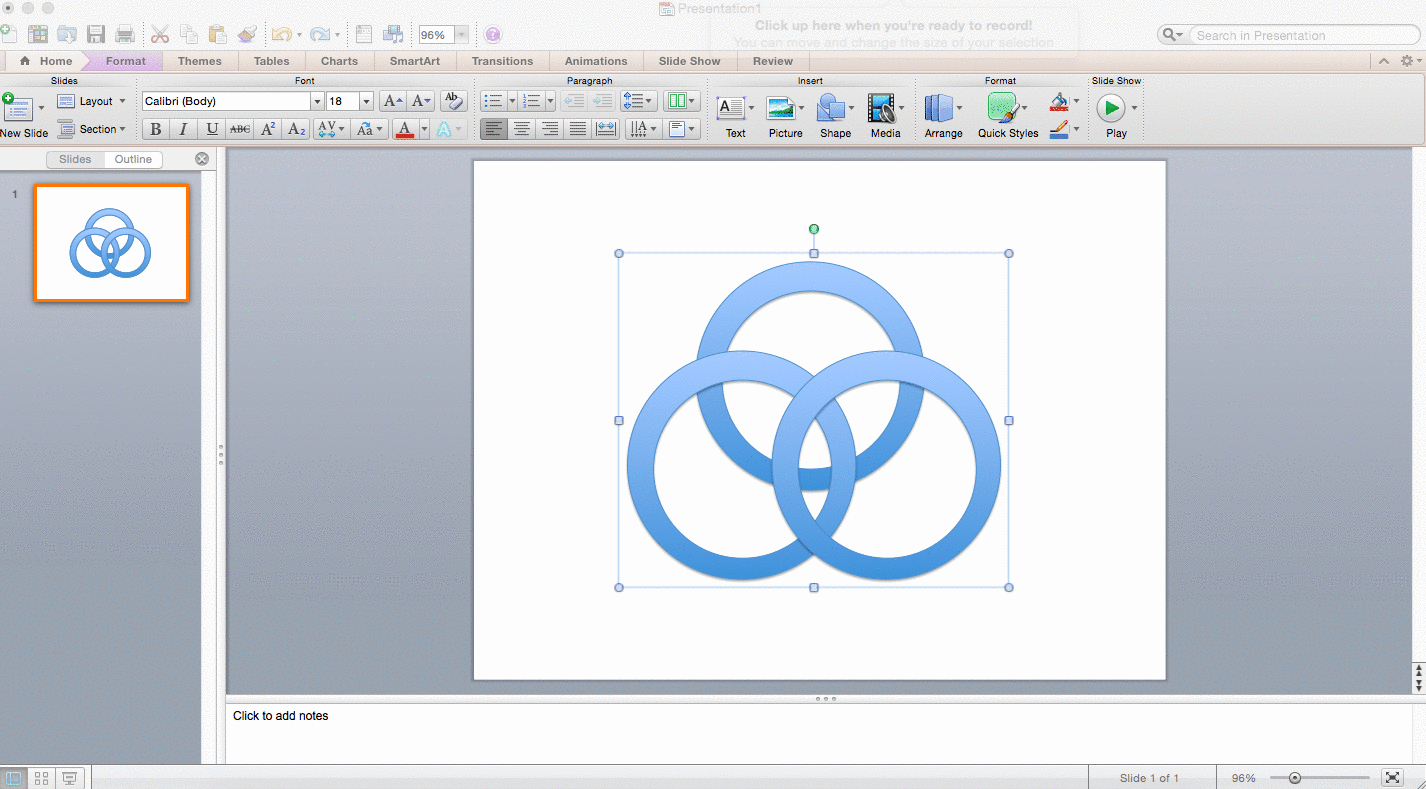Click the Save floppy disk icon
The width and height of the screenshot is (1426, 789).
coord(96,34)
